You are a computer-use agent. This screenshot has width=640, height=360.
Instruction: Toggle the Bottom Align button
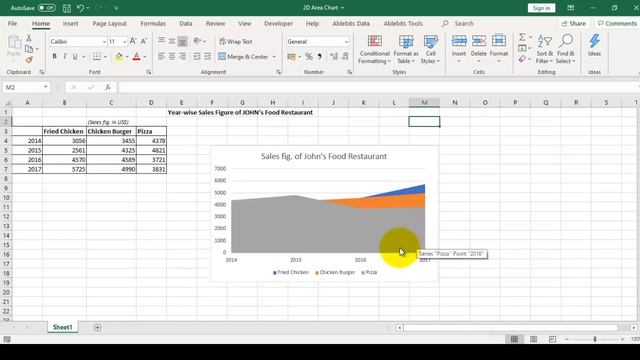182,41
